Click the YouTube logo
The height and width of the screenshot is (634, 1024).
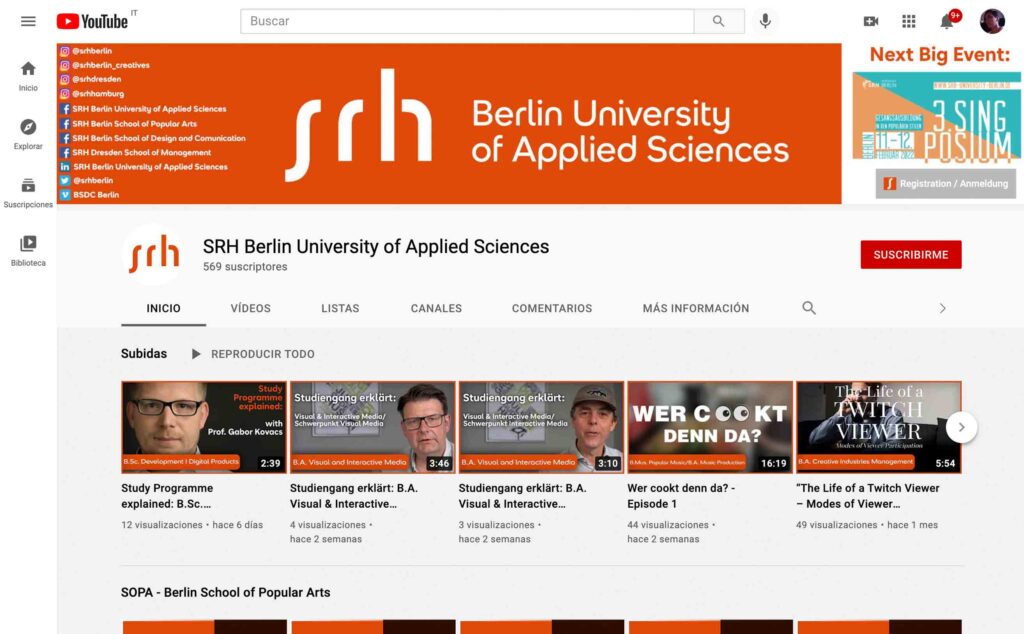(92, 22)
